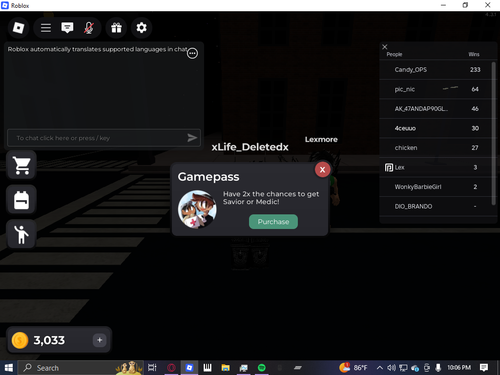Click the Lexmore player nametag

[x=321, y=139]
